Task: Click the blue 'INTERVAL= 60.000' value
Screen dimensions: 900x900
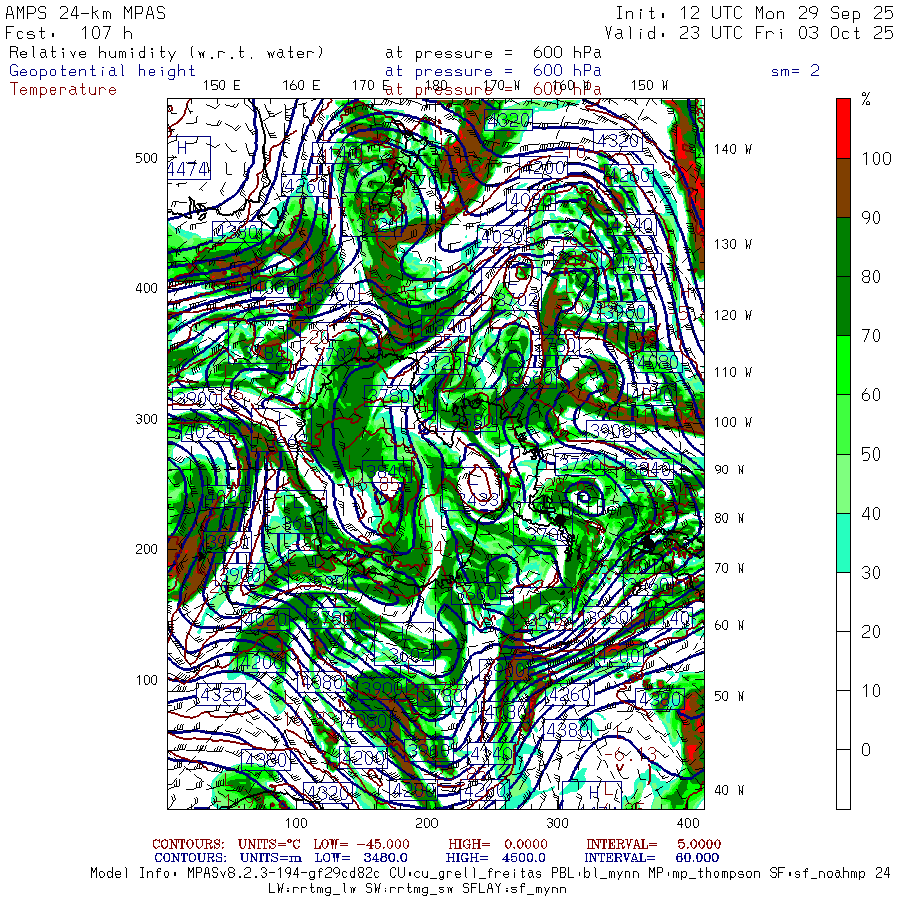Action: point(651,858)
